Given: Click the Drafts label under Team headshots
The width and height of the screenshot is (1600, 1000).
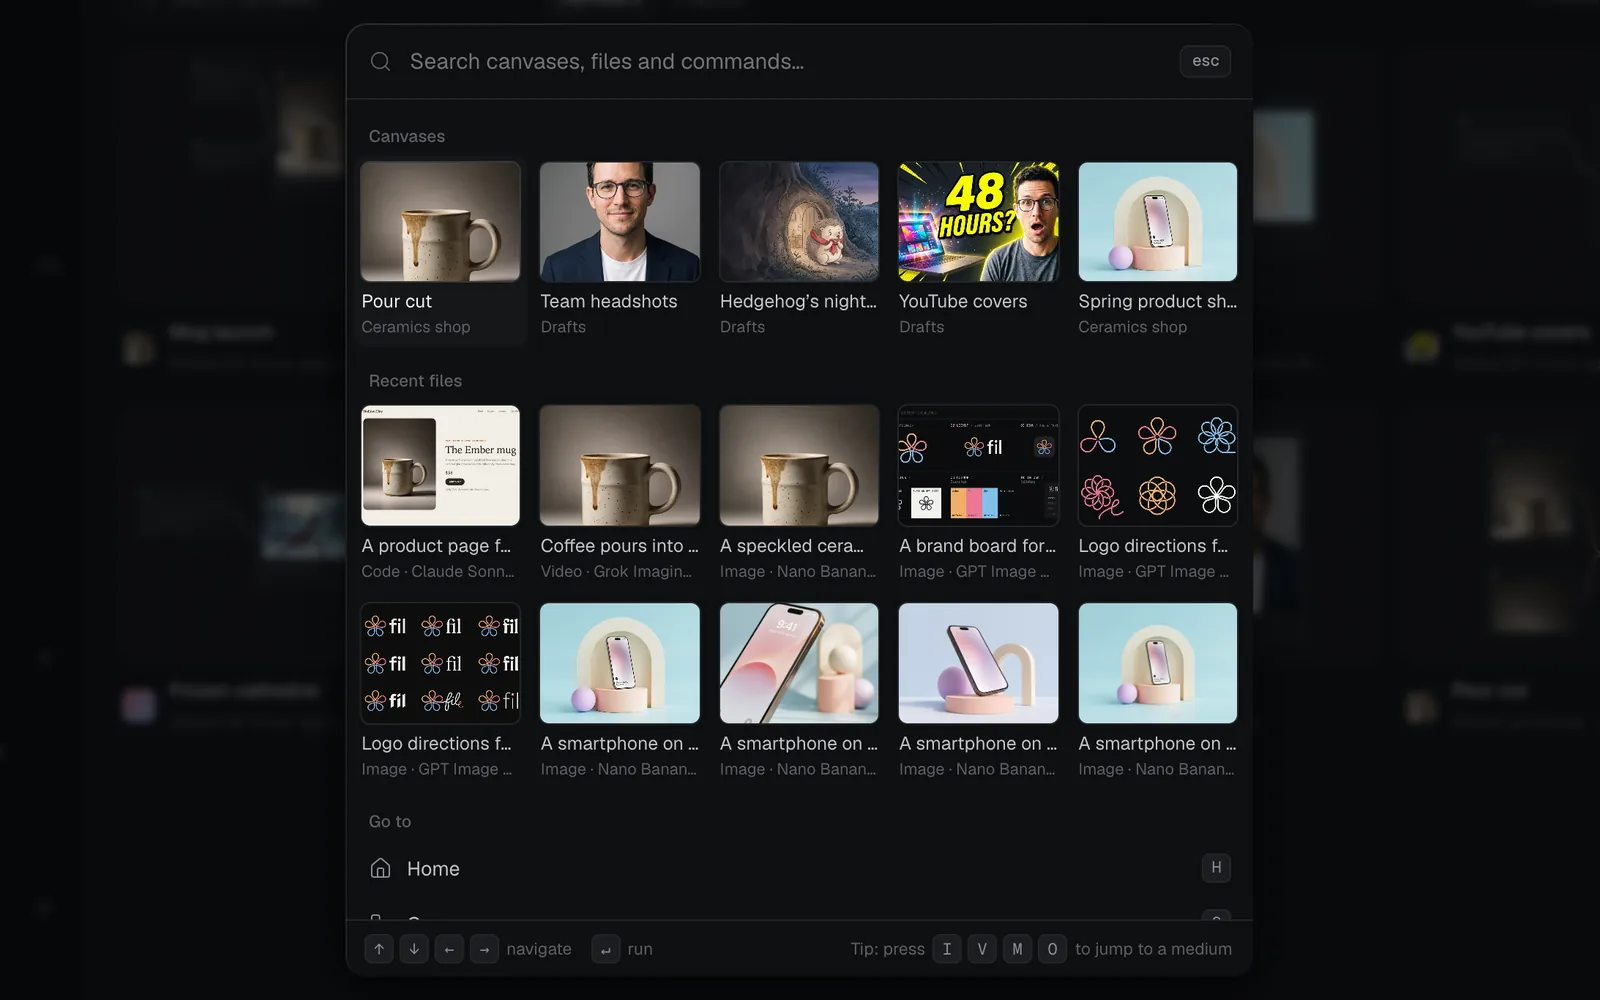Looking at the screenshot, I should point(563,327).
